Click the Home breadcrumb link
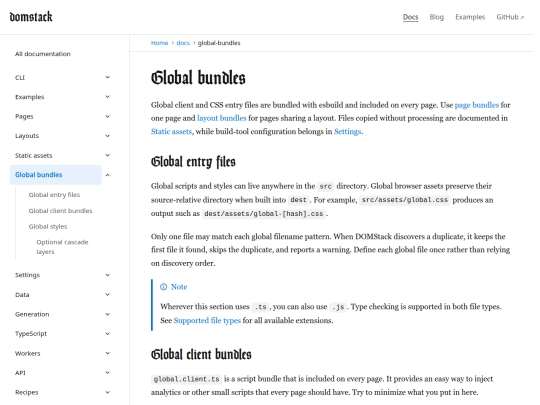Viewport: 540px width, 405px height. (159, 43)
